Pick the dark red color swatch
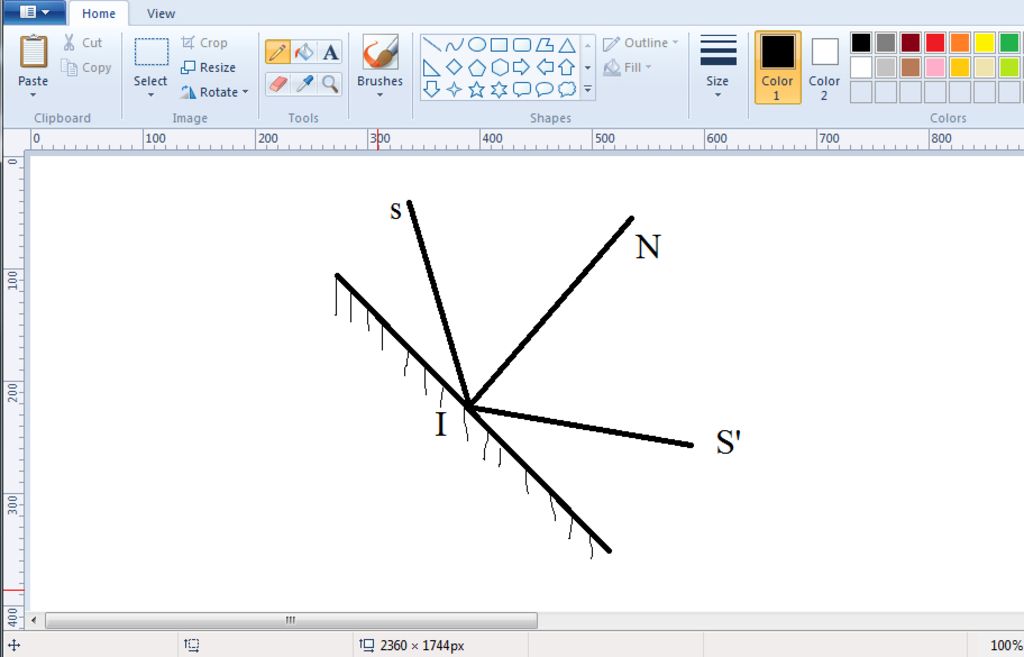This screenshot has height=657, width=1024. coord(910,43)
